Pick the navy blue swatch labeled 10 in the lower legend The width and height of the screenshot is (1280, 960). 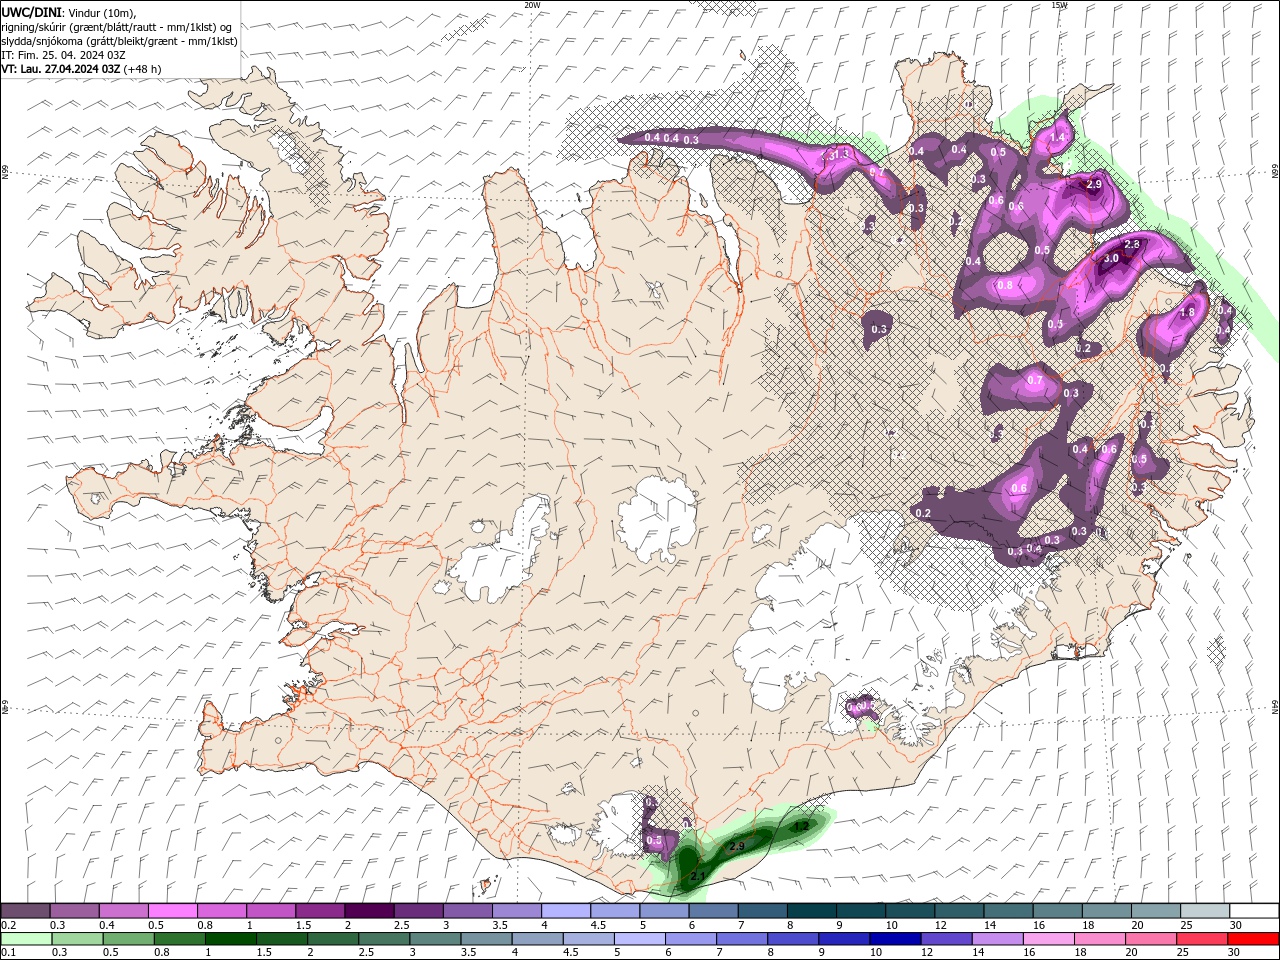pos(894,939)
